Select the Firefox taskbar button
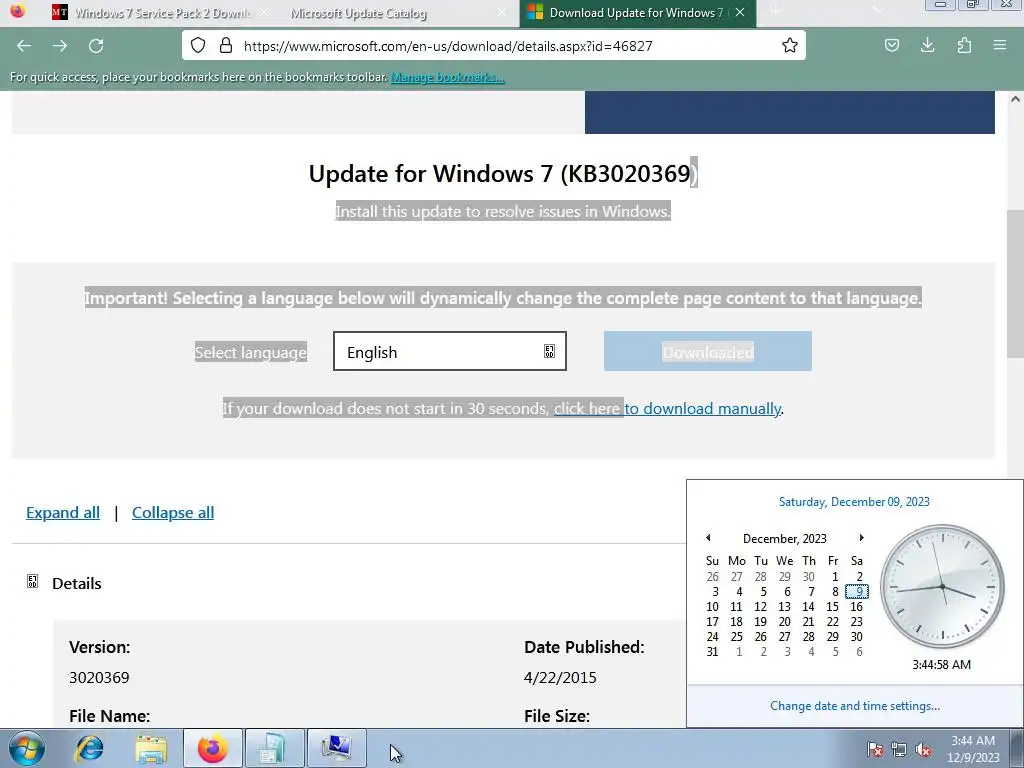Image resolution: width=1024 pixels, height=768 pixels. 213,748
